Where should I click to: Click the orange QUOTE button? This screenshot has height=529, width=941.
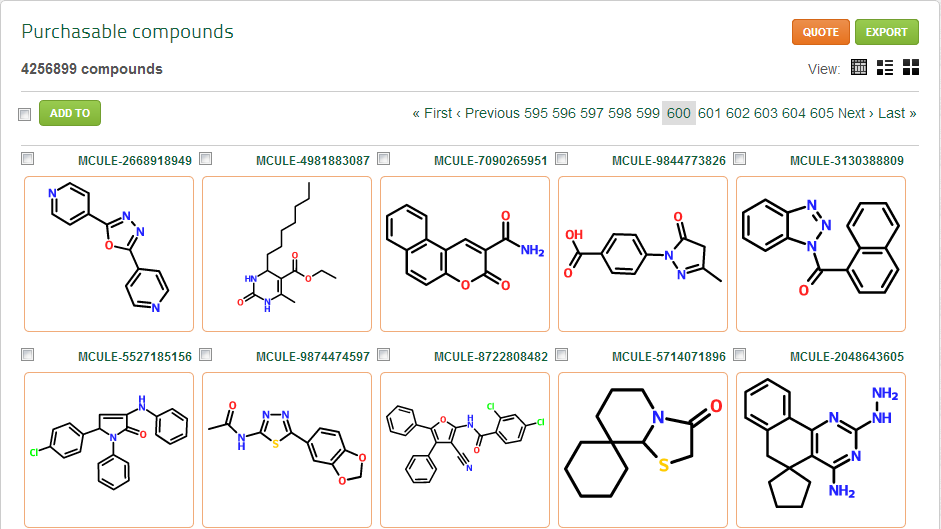click(820, 32)
